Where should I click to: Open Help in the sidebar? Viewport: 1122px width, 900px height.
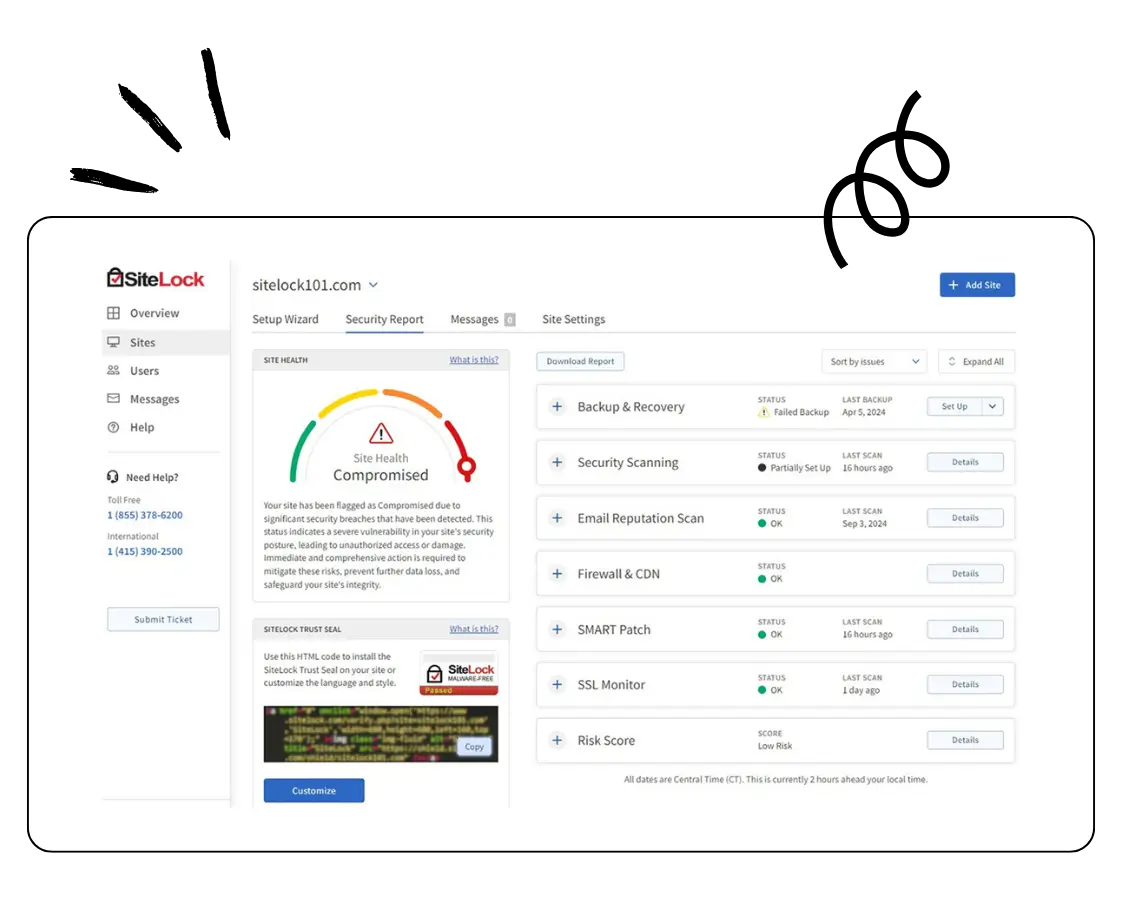142,427
